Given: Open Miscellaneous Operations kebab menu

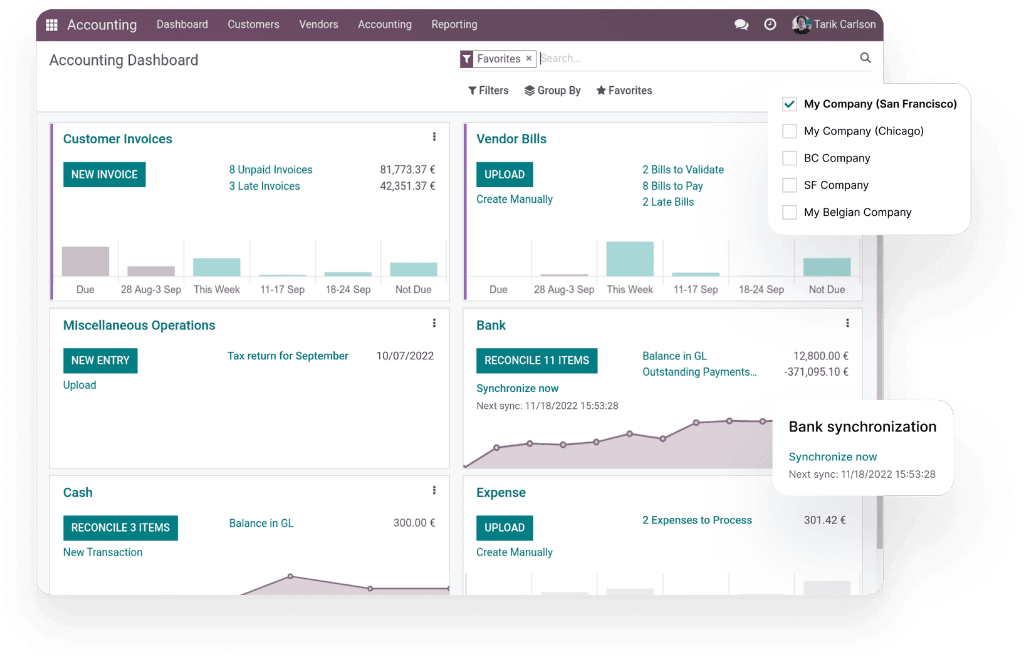Looking at the screenshot, I should pos(434,323).
